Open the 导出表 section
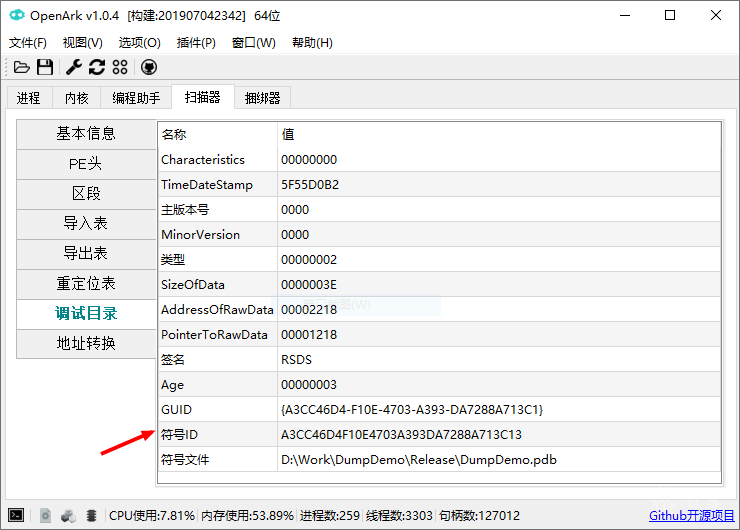Viewport: 740px width, 530px height. point(86,254)
